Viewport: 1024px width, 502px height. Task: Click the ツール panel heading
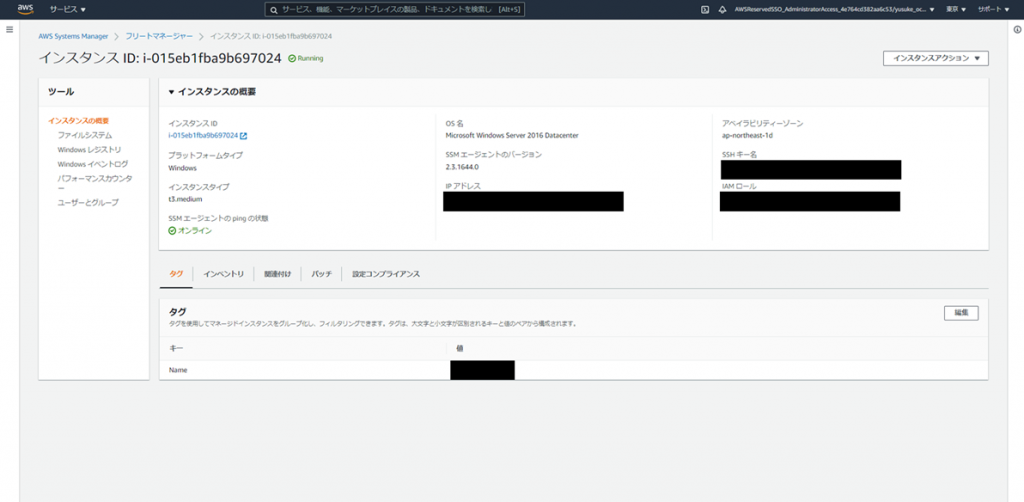point(61,92)
